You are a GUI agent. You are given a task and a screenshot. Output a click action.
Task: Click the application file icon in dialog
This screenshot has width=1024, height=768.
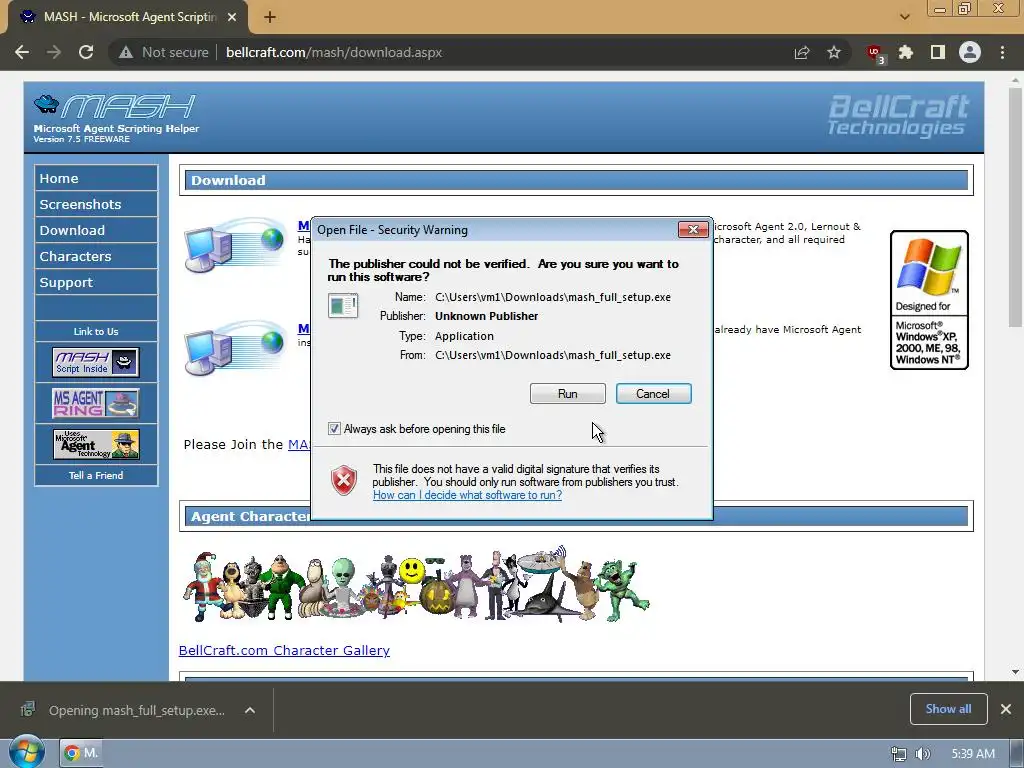(x=343, y=306)
